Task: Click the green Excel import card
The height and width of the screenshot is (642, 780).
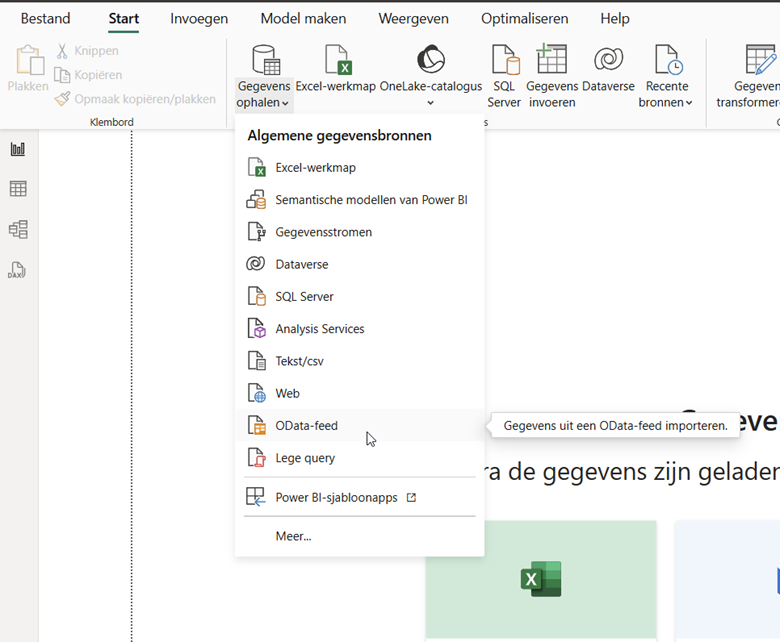Action: pos(541,579)
